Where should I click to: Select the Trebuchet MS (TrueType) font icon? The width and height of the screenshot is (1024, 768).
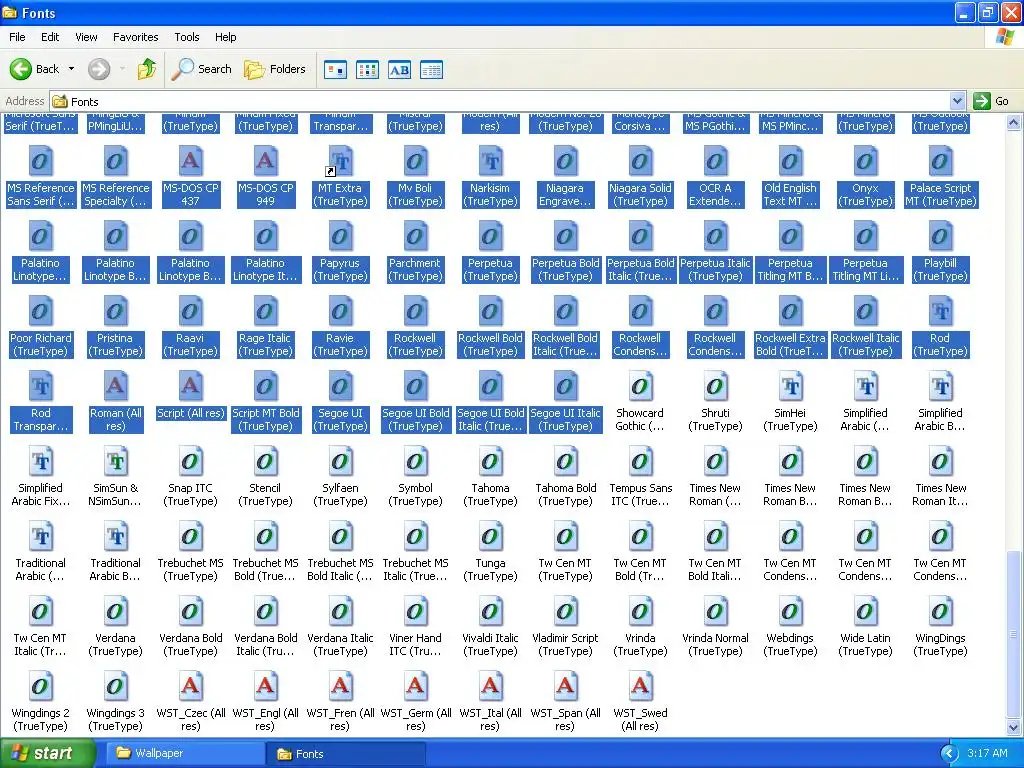pyautogui.click(x=190, y=537)
